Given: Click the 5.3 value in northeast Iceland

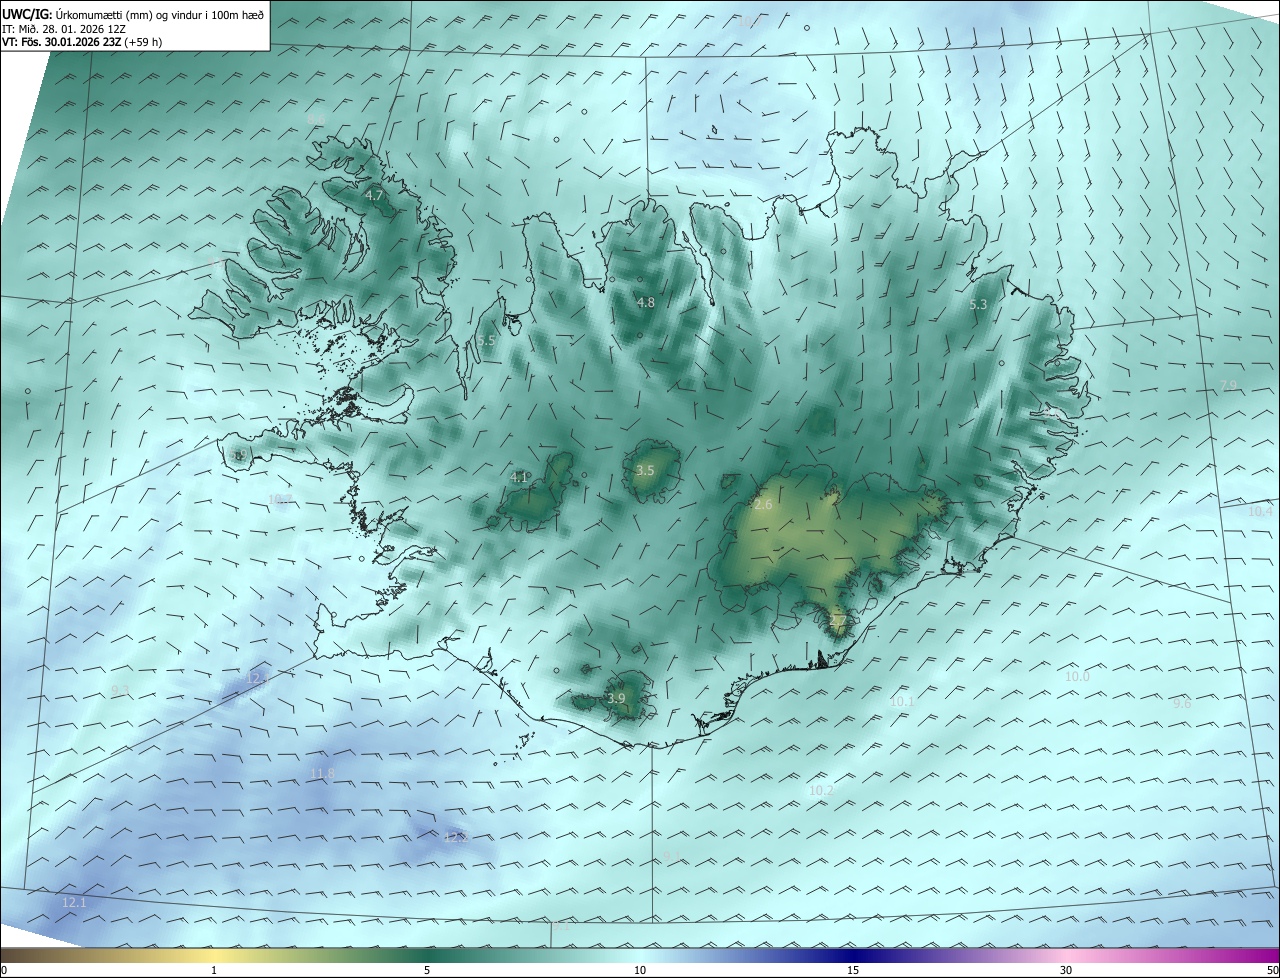Looking at the screenshot, I should 979,304.
